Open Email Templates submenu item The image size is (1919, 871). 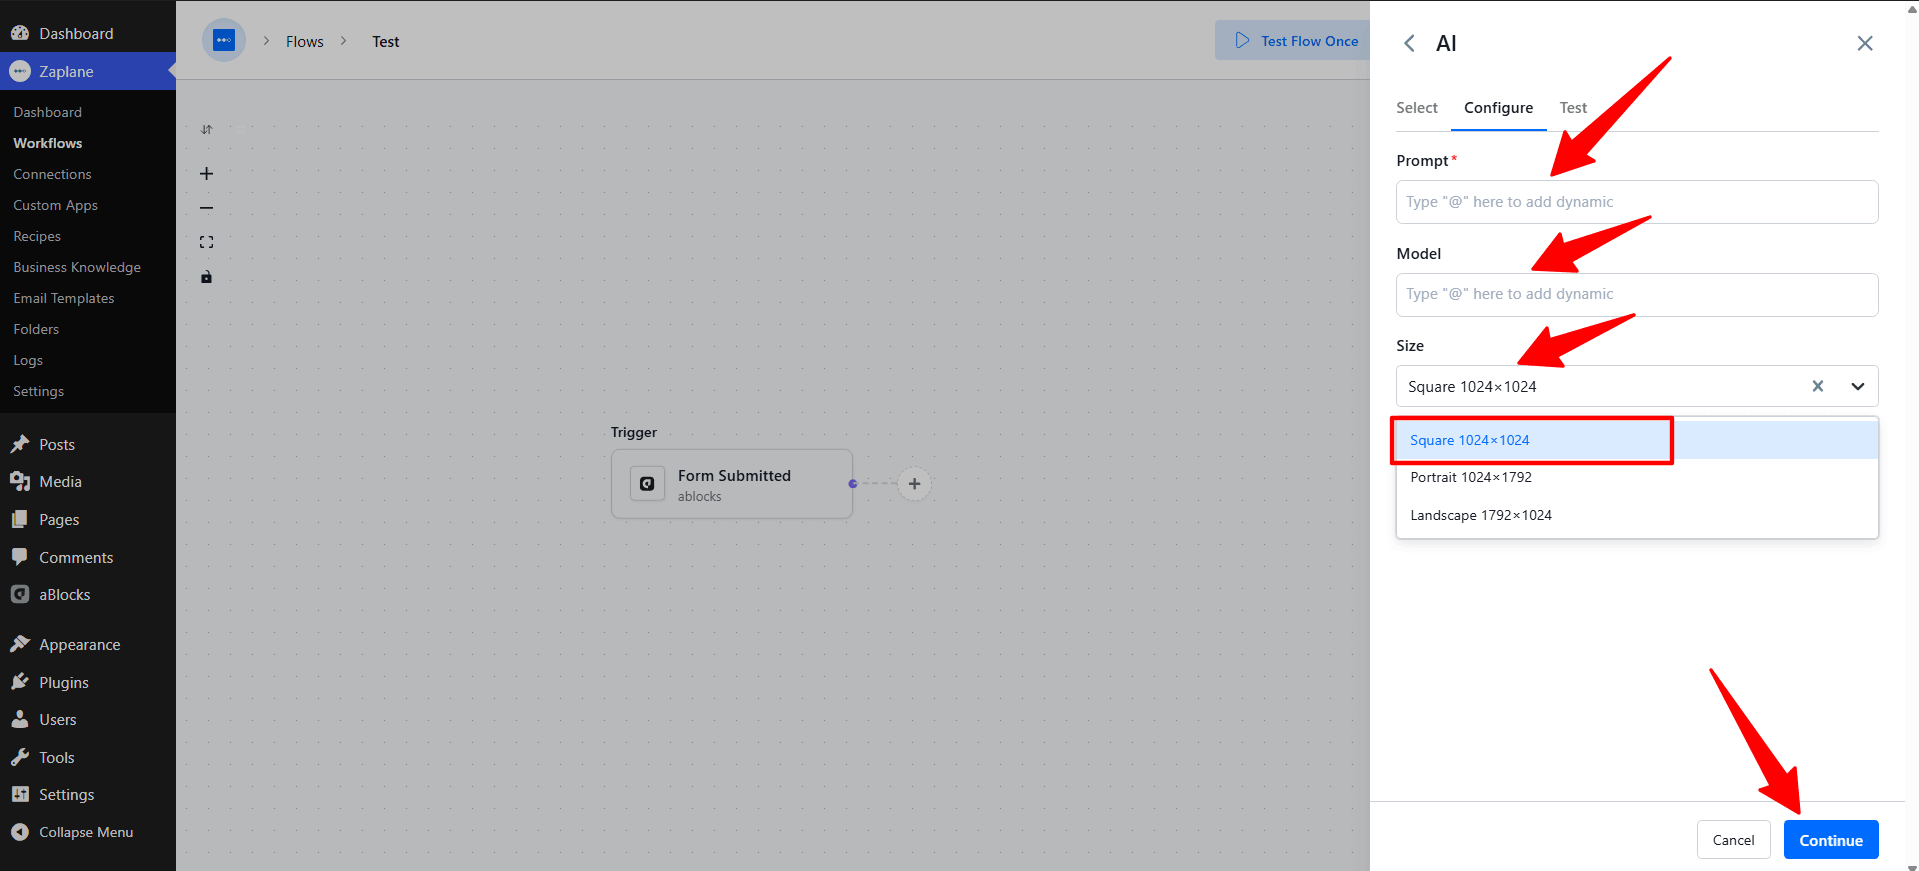point(64,298)
